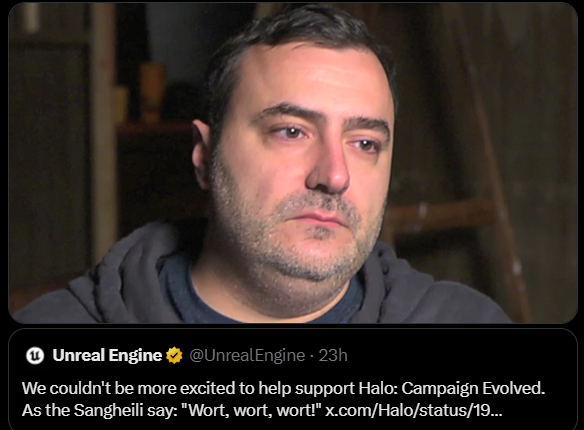
Task: Click the man's face in the image
Action: (298, 164)
